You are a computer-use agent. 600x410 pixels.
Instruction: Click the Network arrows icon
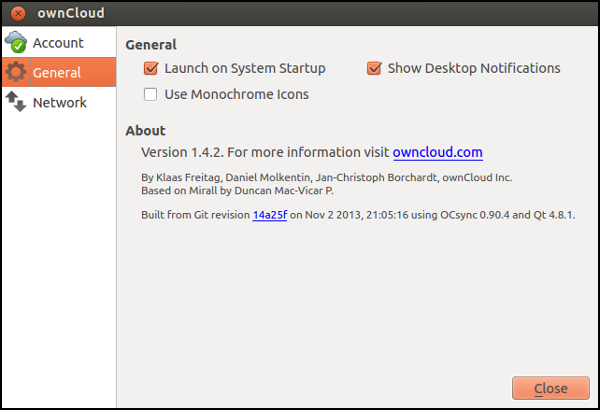(16, 102)
